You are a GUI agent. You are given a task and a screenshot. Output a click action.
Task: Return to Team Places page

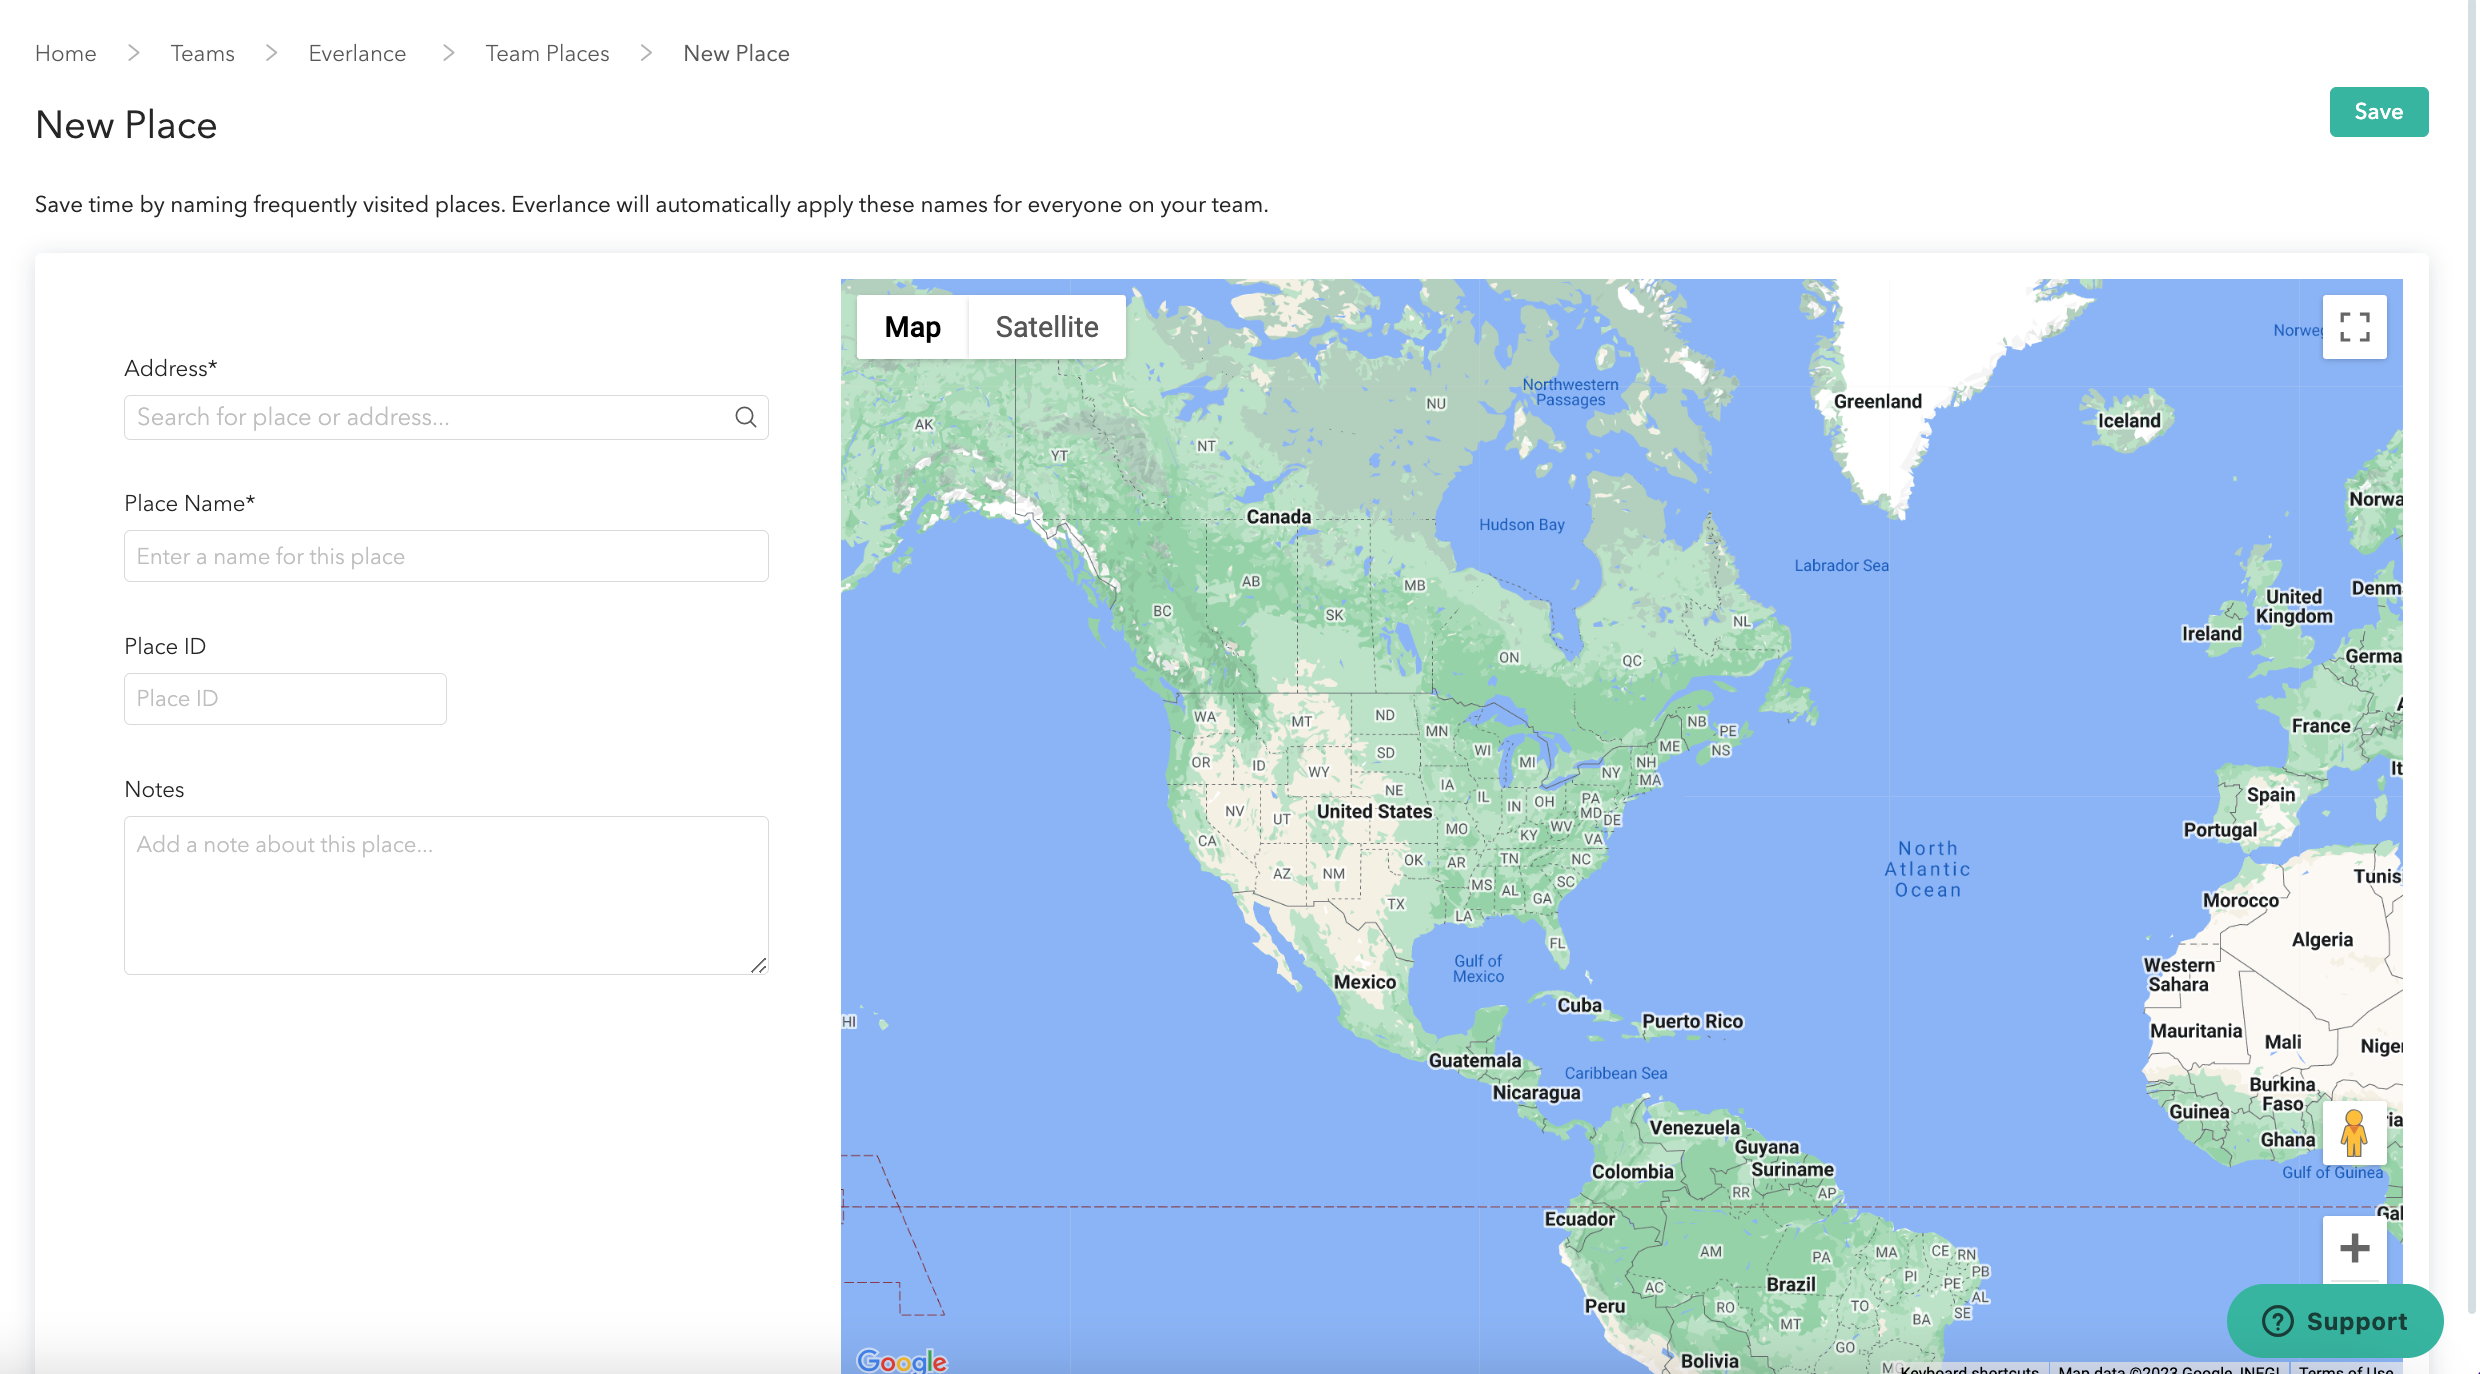pyautogui.click(x=547, y=53)
